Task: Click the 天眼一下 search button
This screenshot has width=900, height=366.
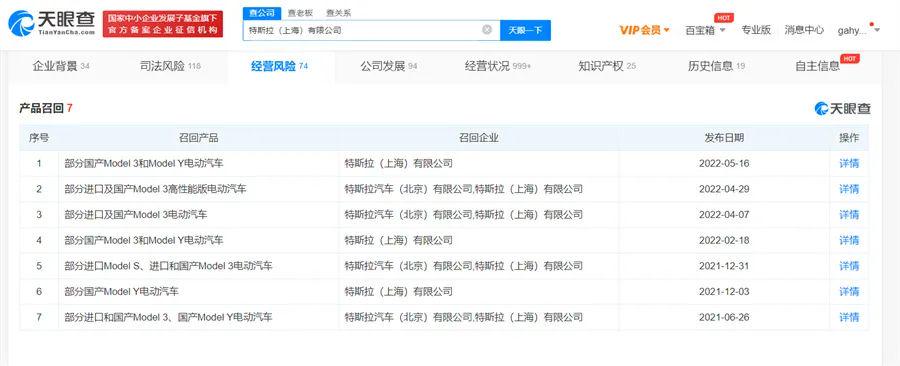Action: [525, 30]
